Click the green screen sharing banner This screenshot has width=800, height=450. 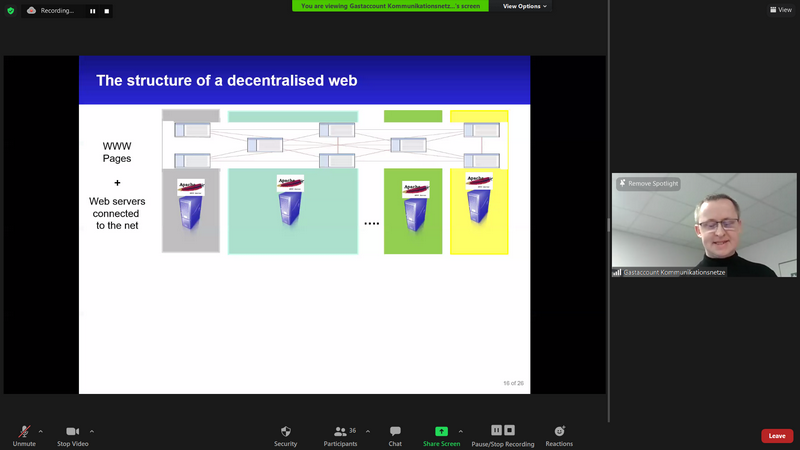click(390, 6)
